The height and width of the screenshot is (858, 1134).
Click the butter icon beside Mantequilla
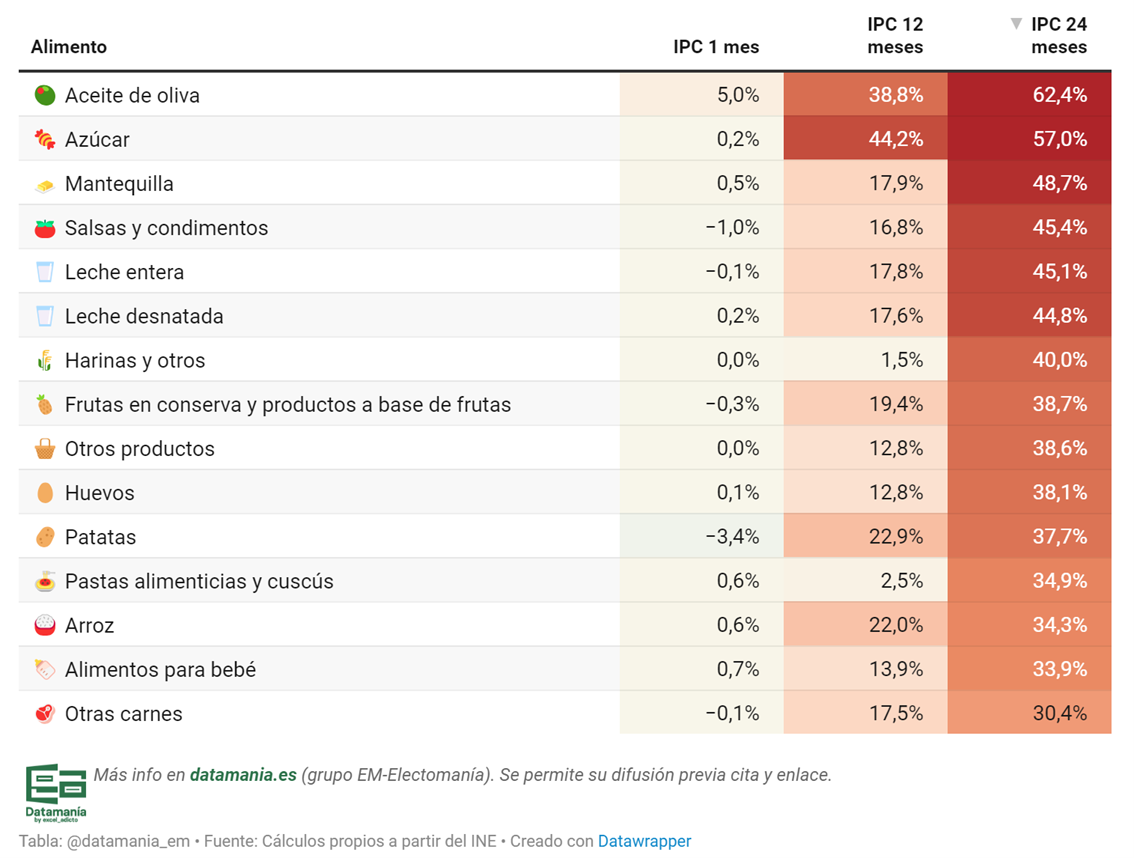pos(45,185)
